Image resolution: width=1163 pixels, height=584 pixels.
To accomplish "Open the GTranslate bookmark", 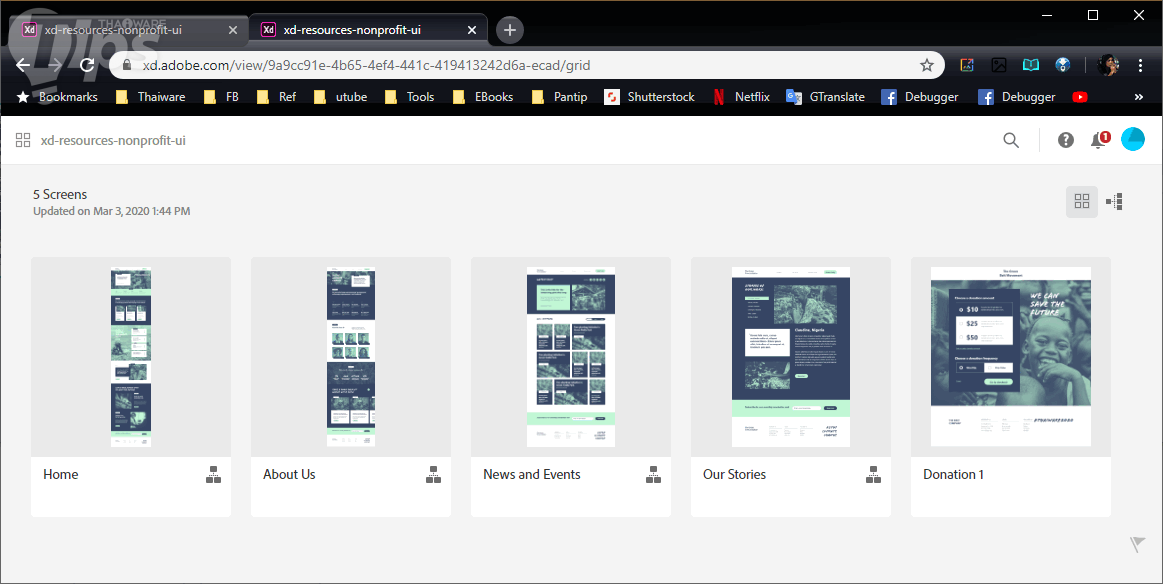I will click(x=826, y=96).
